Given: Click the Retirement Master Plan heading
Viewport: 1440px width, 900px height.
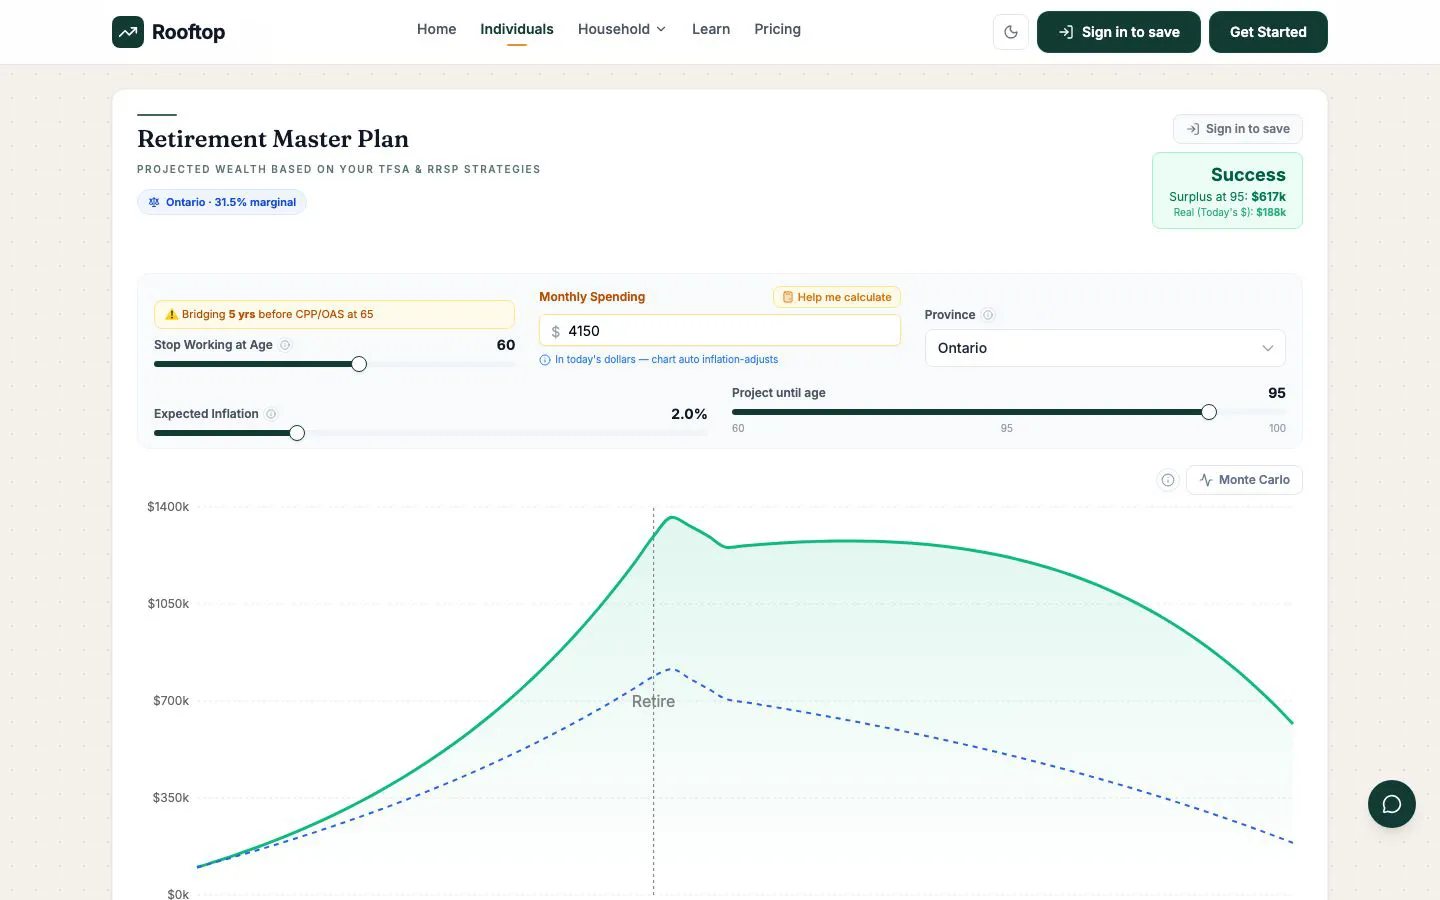Looking at the screenshot, I should [273, 139].
